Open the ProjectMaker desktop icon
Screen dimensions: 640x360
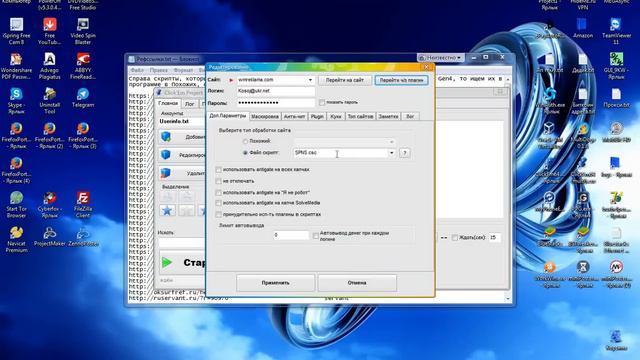49,236
